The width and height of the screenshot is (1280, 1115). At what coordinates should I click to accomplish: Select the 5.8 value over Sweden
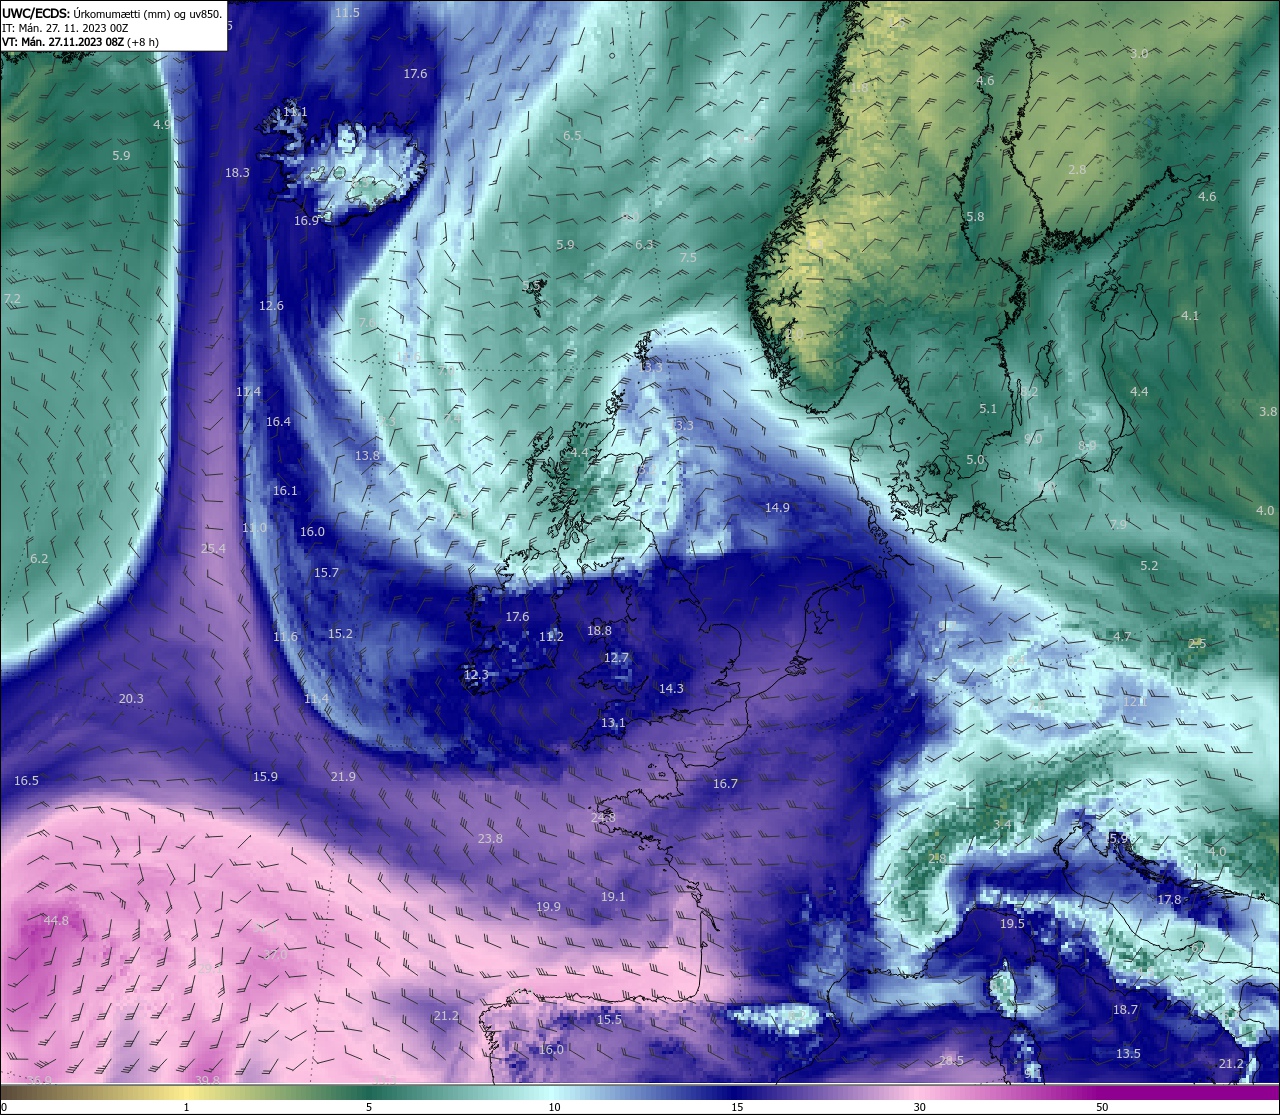pos(975,216)
